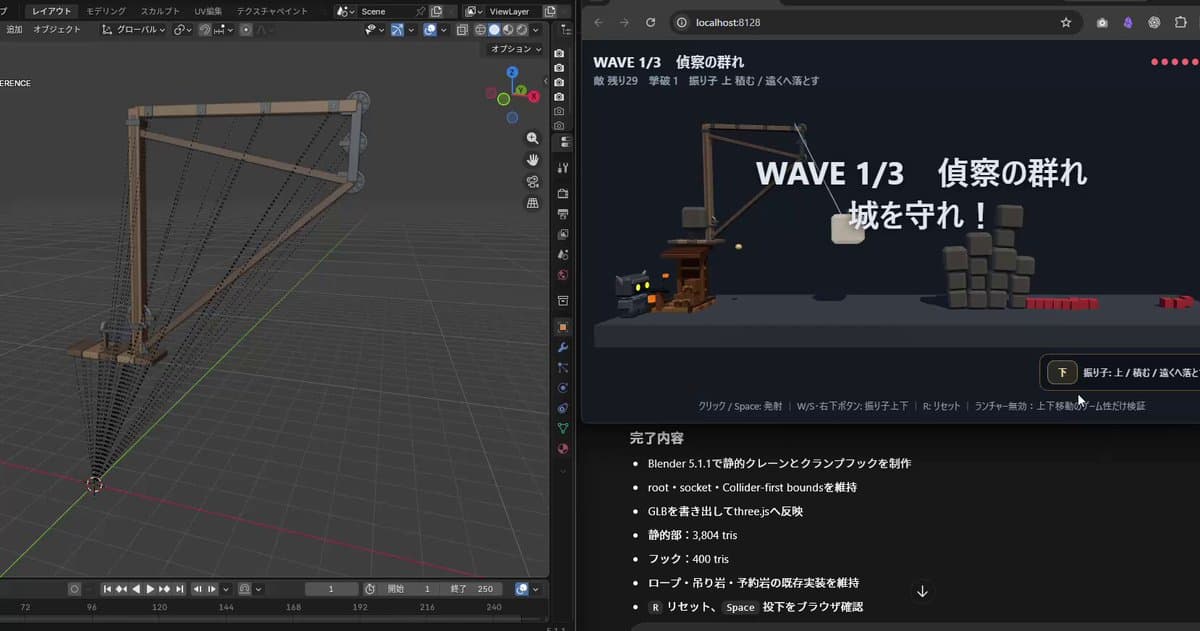Toggle X-ray mode
This screenshot has width=1200, height=631.
[x=462, y=30]
